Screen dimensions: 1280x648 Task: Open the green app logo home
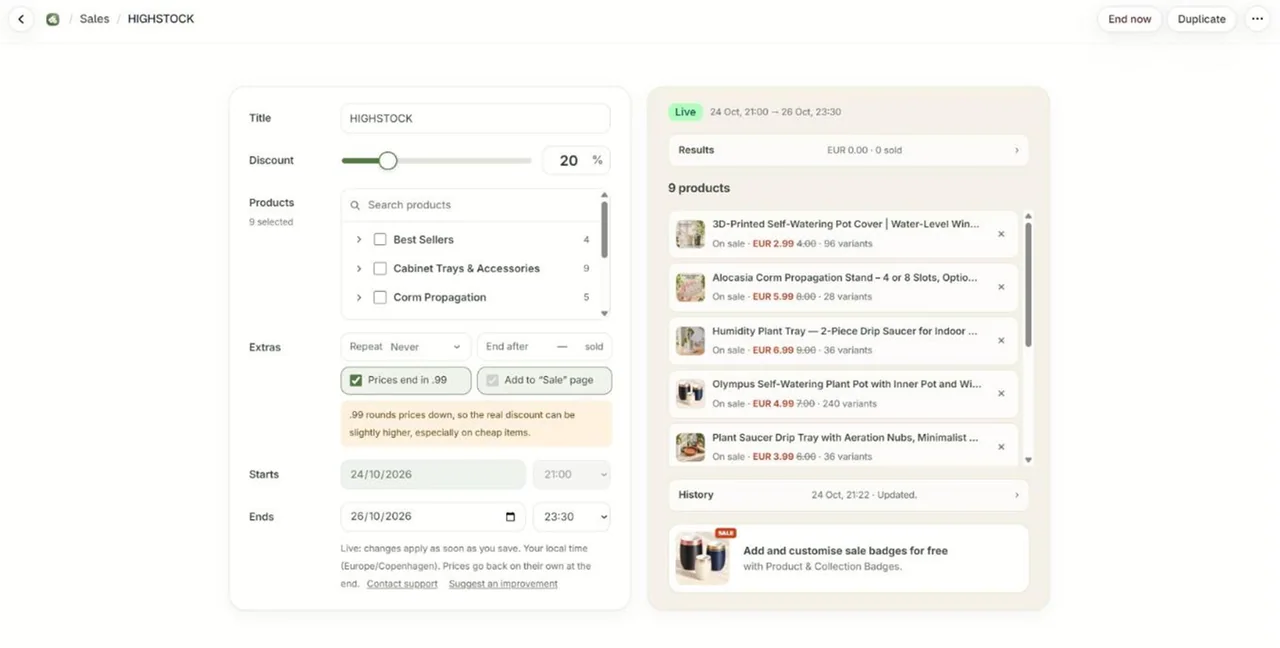tap(53, 19)
